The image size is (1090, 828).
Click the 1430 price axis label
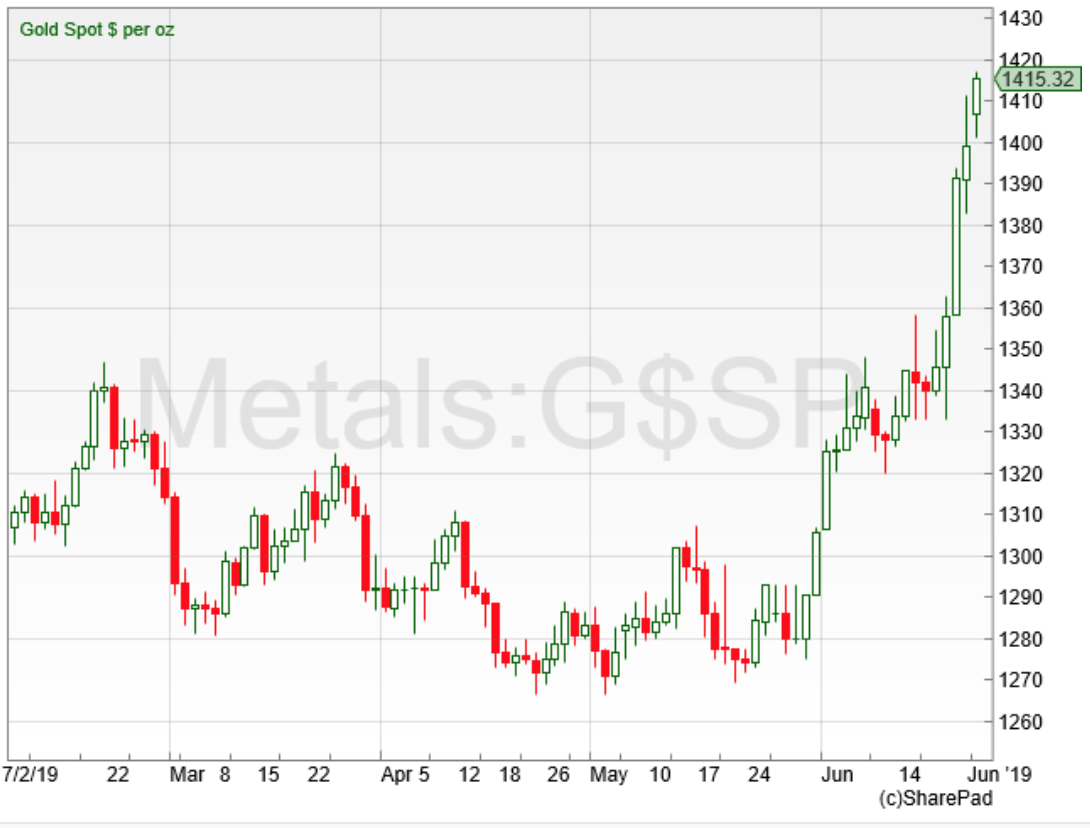(x=1021, y=19)
